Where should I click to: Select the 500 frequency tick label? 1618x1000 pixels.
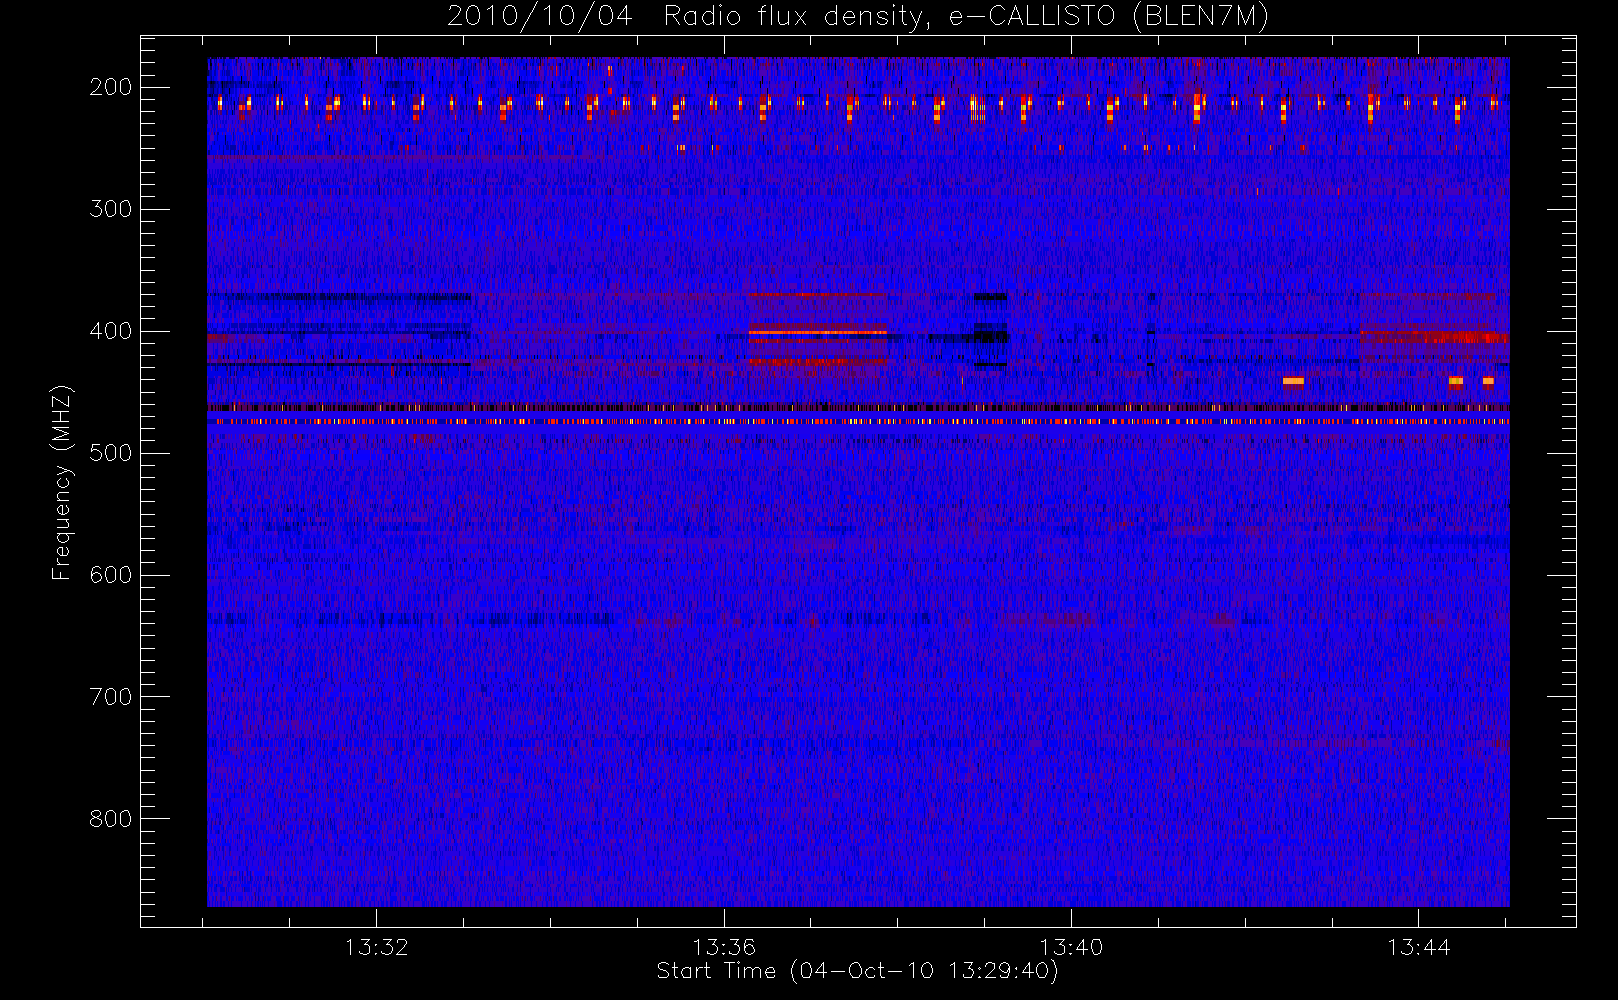point(110,453)
